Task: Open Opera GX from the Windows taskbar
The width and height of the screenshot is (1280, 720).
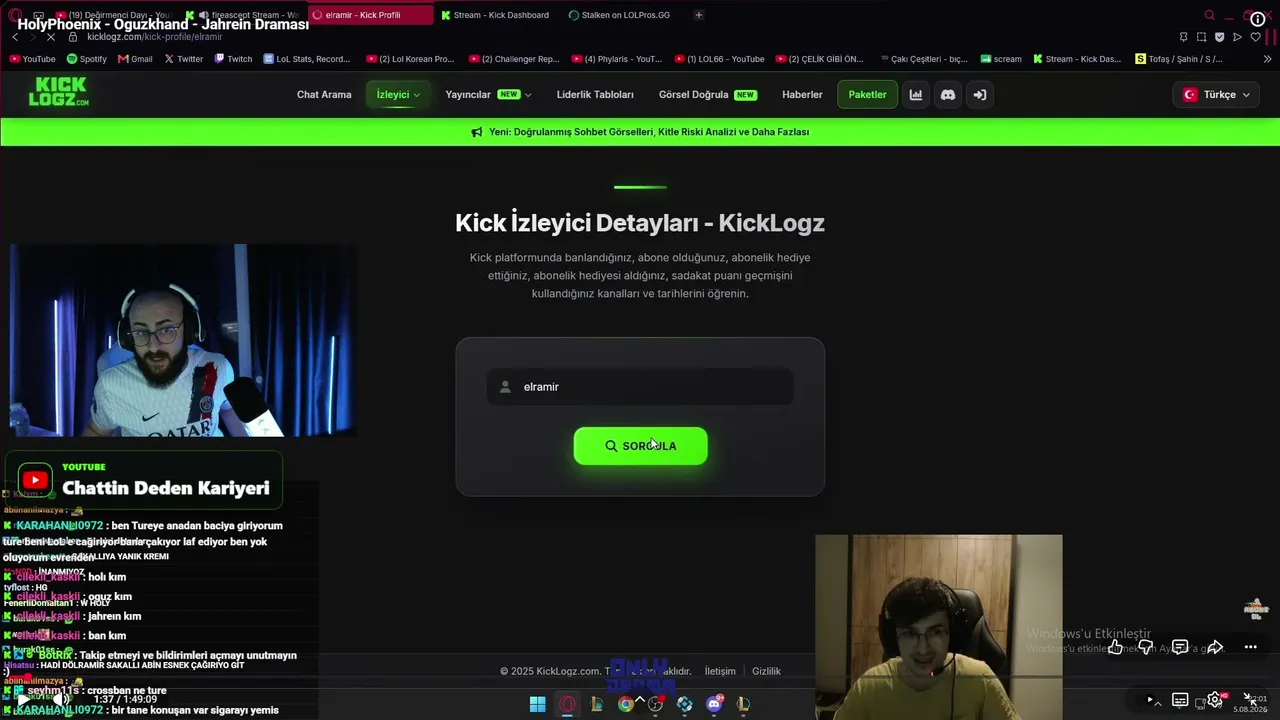Action: [x=567, y=704]
